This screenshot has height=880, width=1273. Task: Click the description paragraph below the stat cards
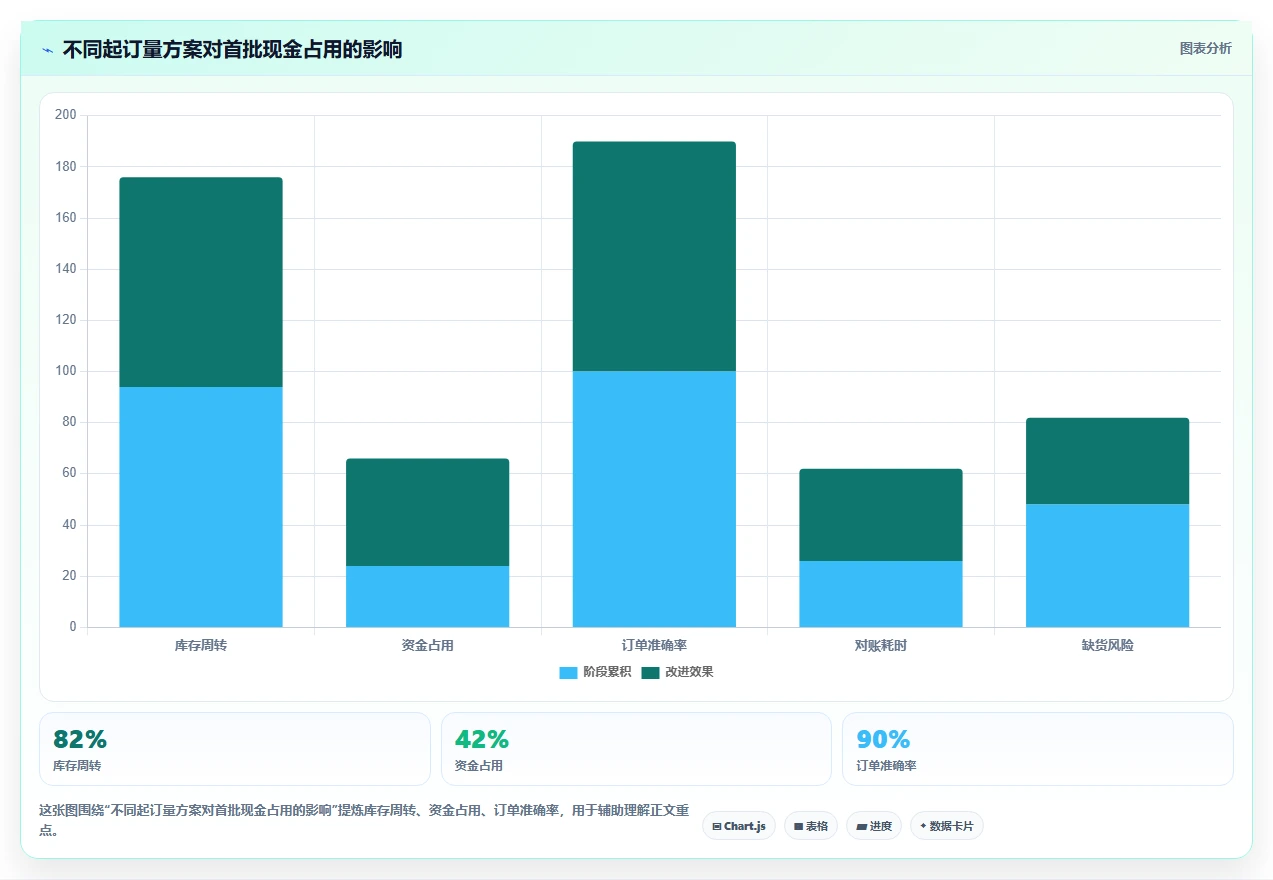[363, 820]
